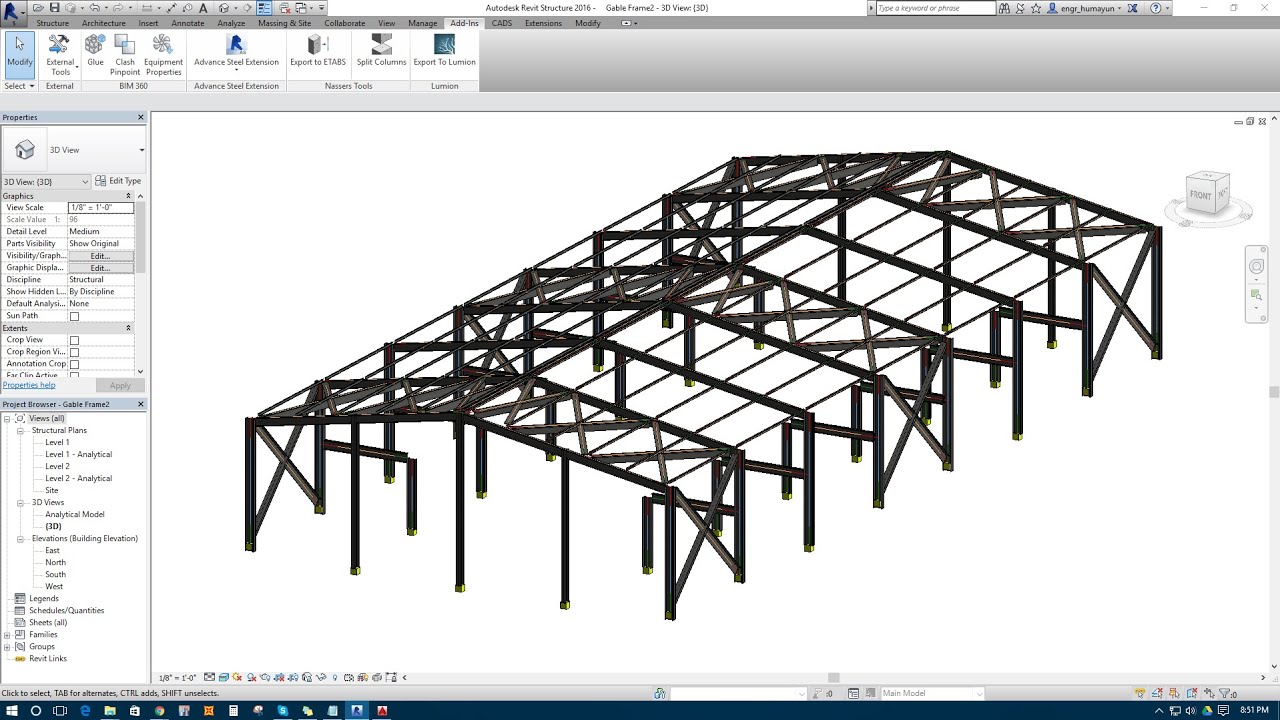Open Equipment Properties
The image size is (1280, 720).
click(163, 55)
